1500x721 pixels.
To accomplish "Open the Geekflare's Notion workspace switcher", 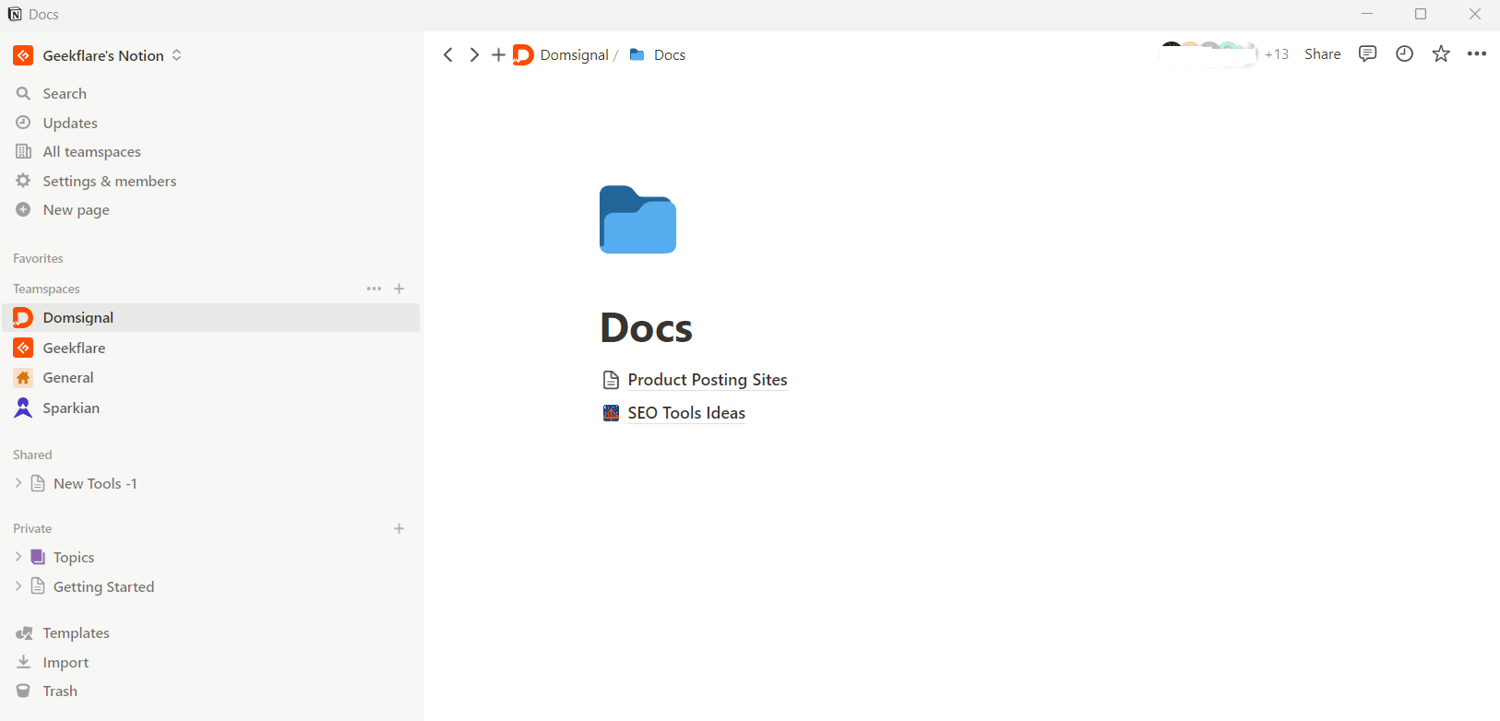I will point(97,56).
